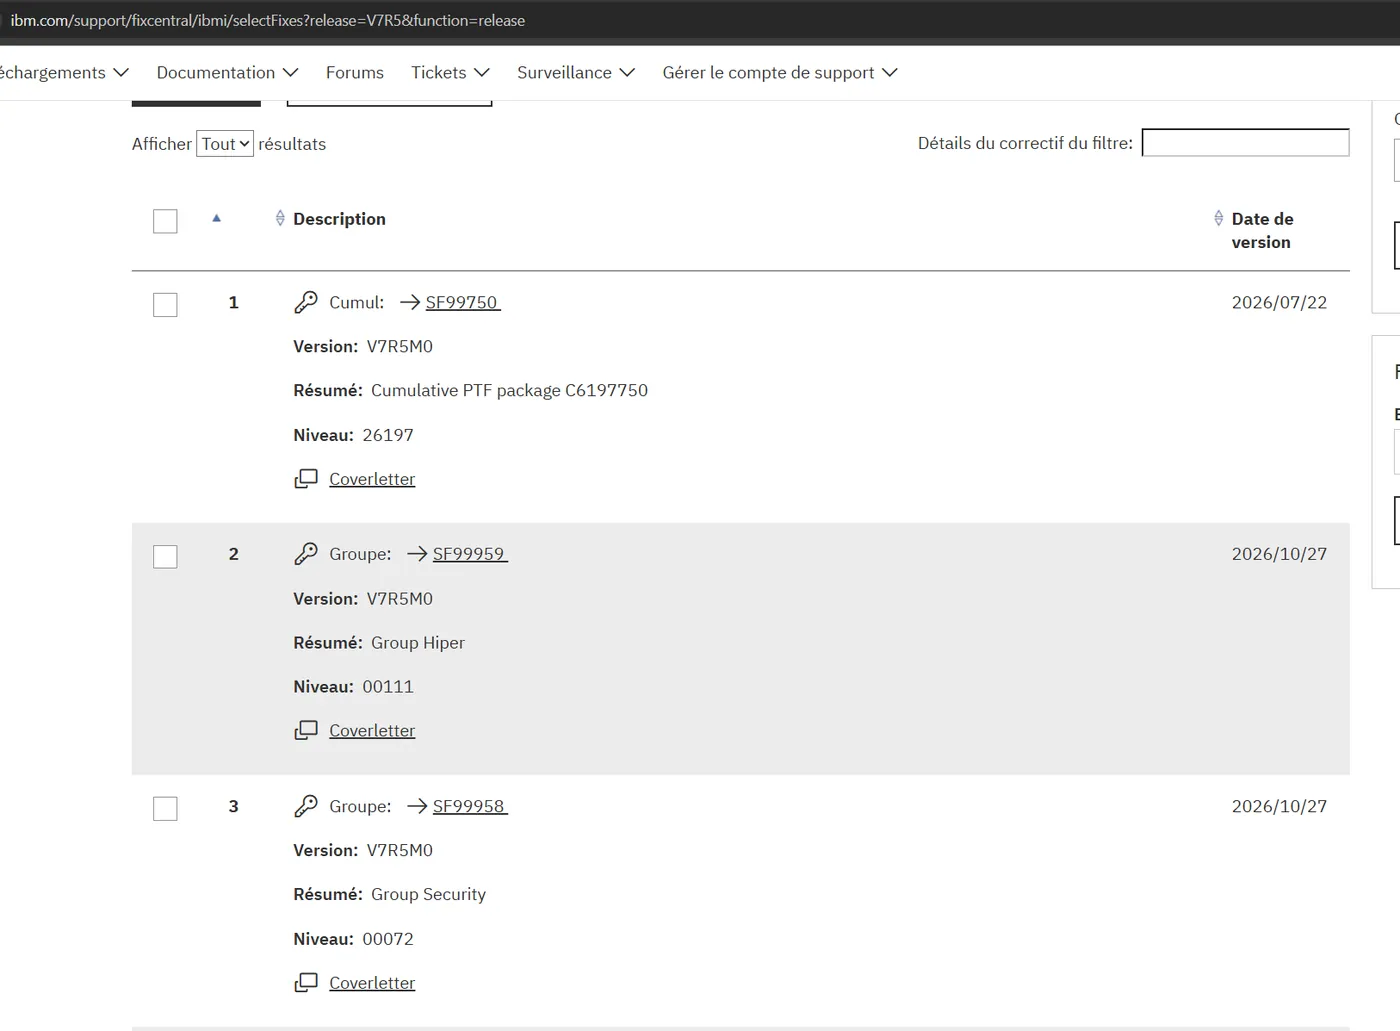Screen dimensions: 1400x1031
Task: Expand the Surveillance menu
Action: tap(576, 73)
